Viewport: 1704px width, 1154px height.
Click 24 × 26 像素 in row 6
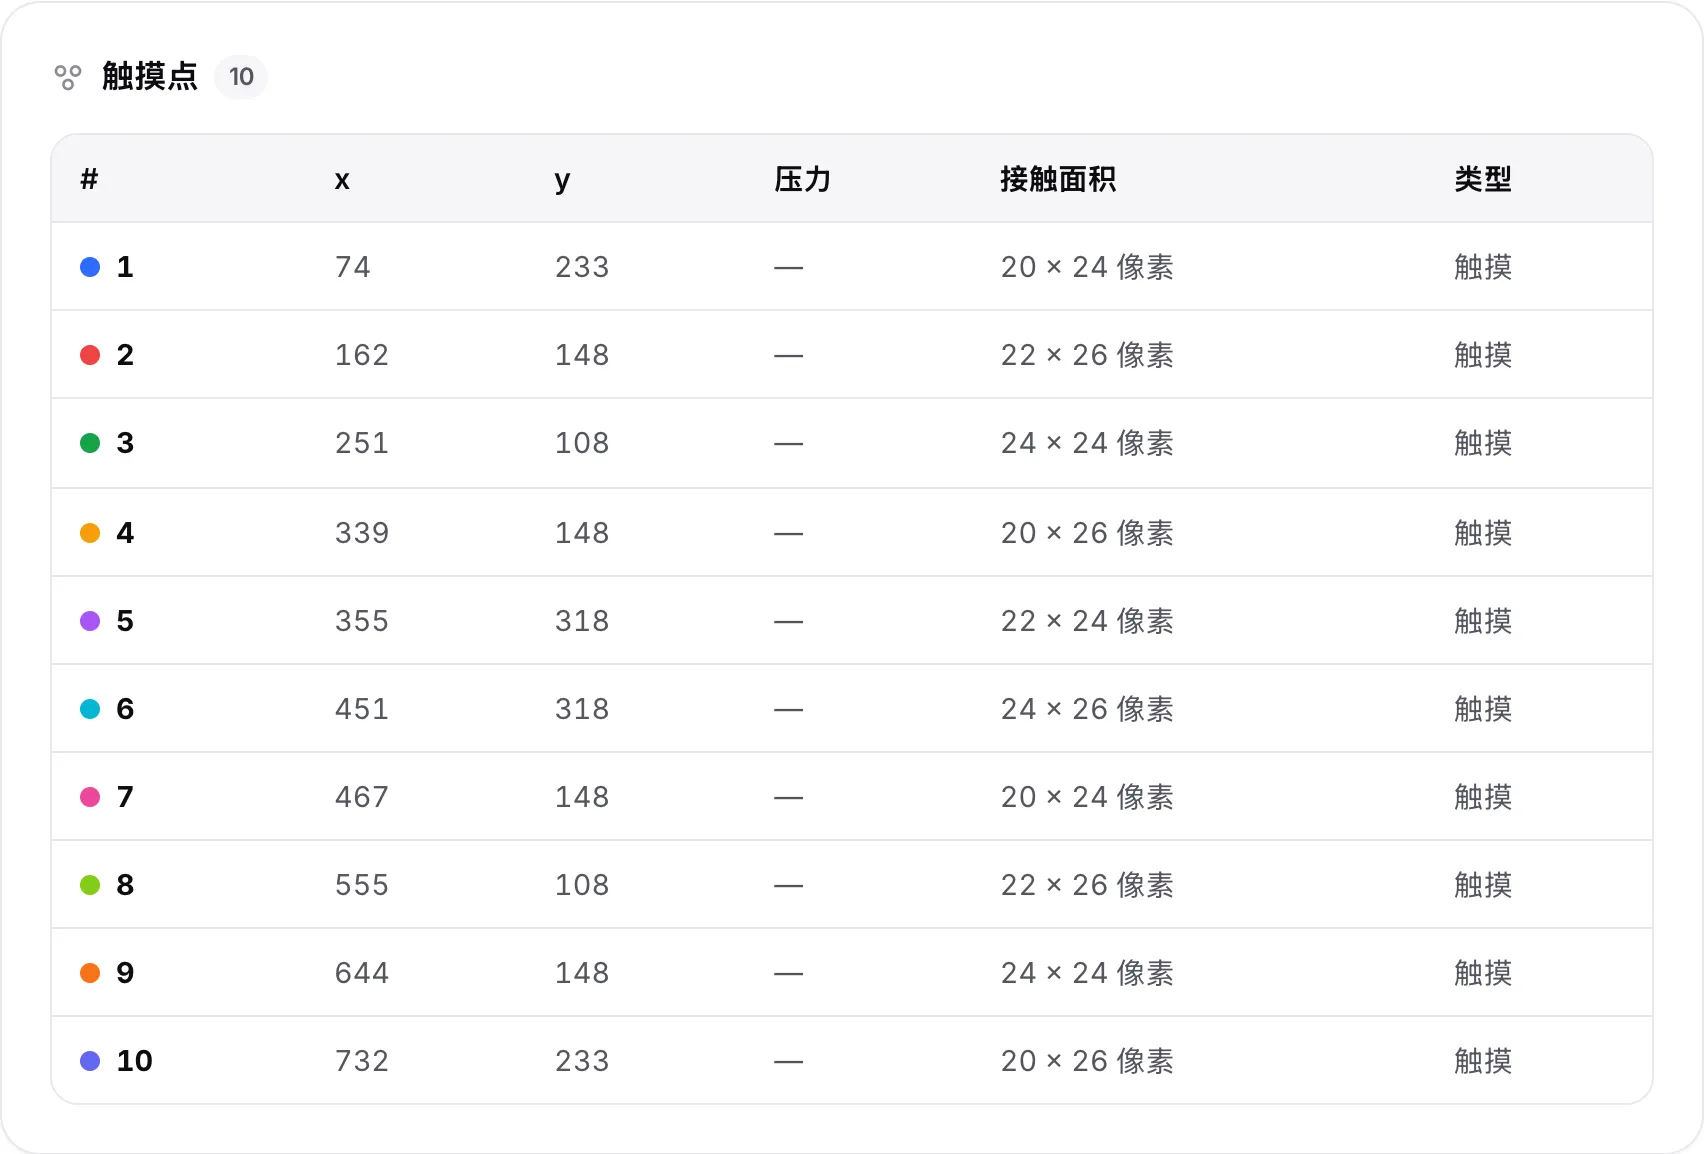(x=1087, y=709)
